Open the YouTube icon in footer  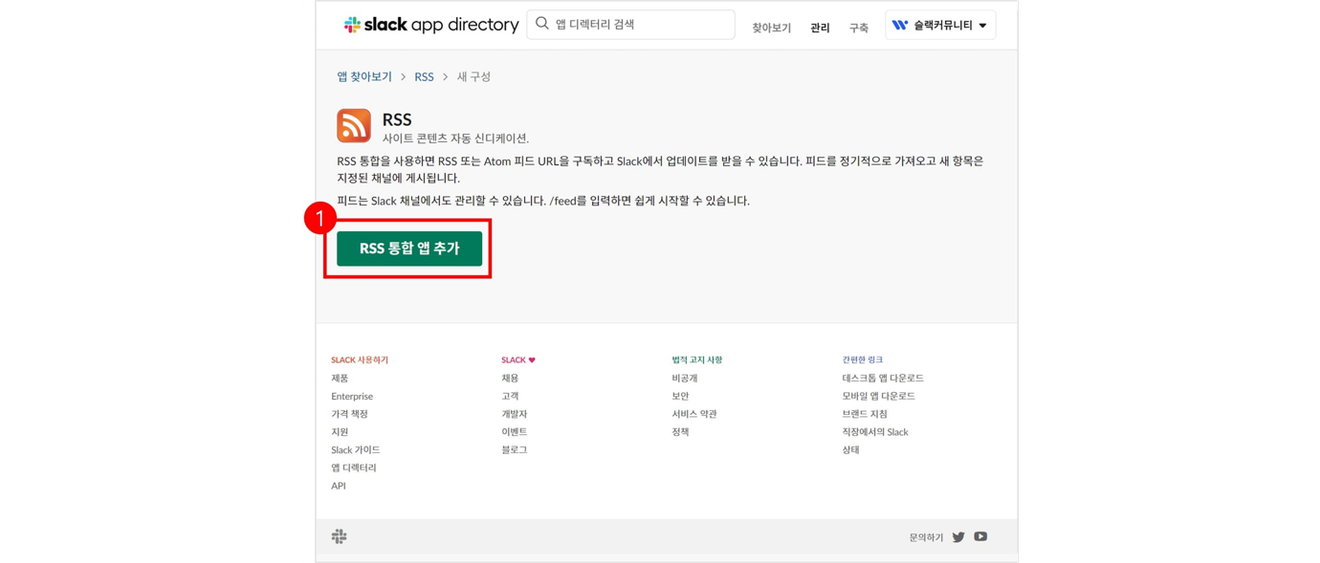click(x=981, y=537)
